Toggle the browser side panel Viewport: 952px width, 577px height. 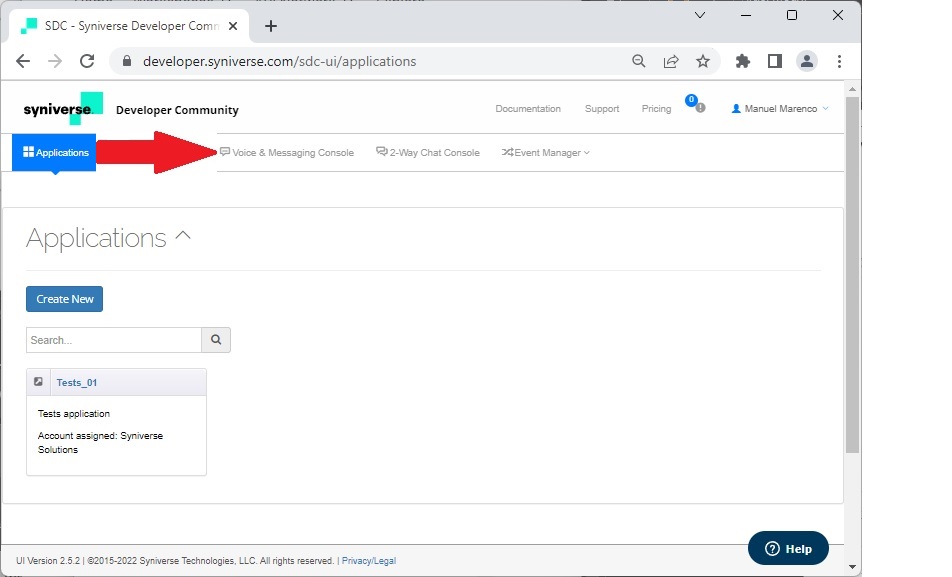coord(775,61)
